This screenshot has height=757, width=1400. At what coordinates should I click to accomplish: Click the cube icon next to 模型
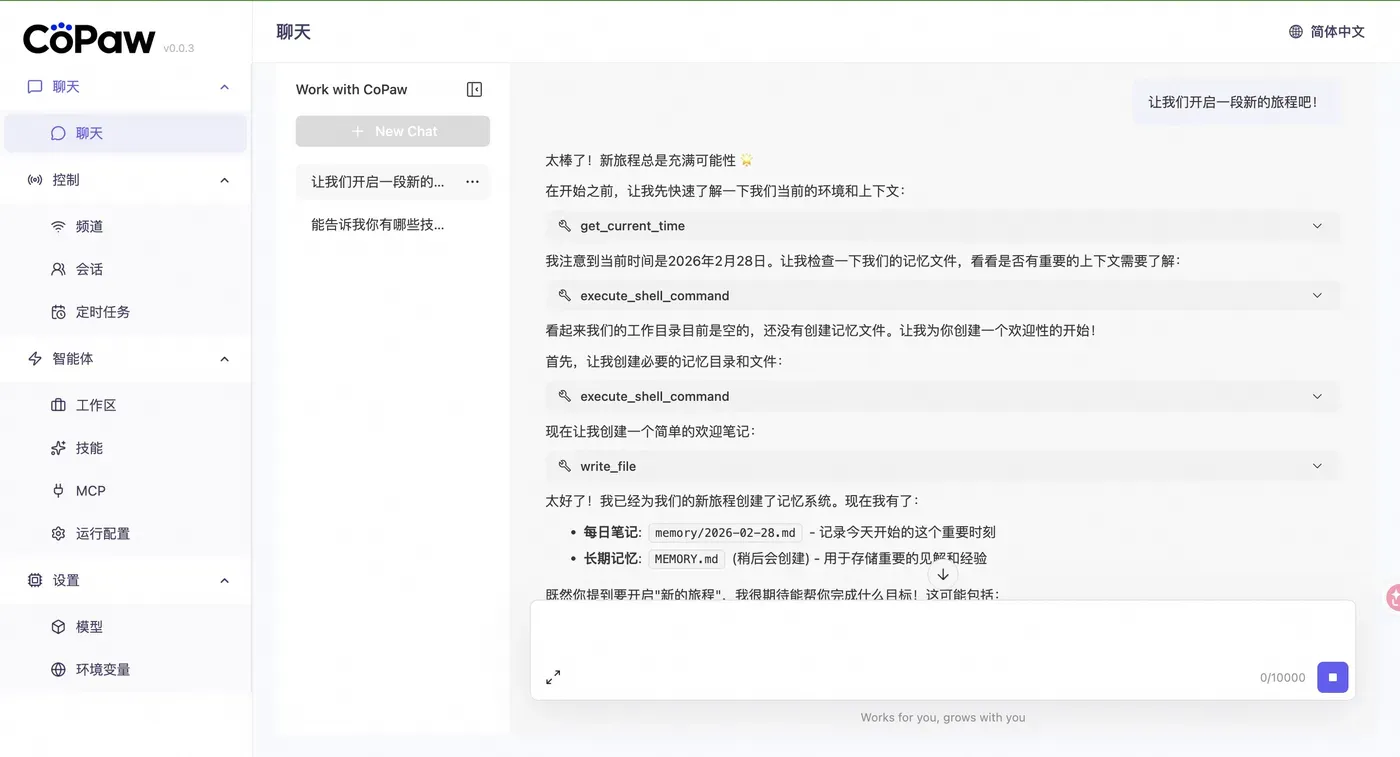[58, 627]
